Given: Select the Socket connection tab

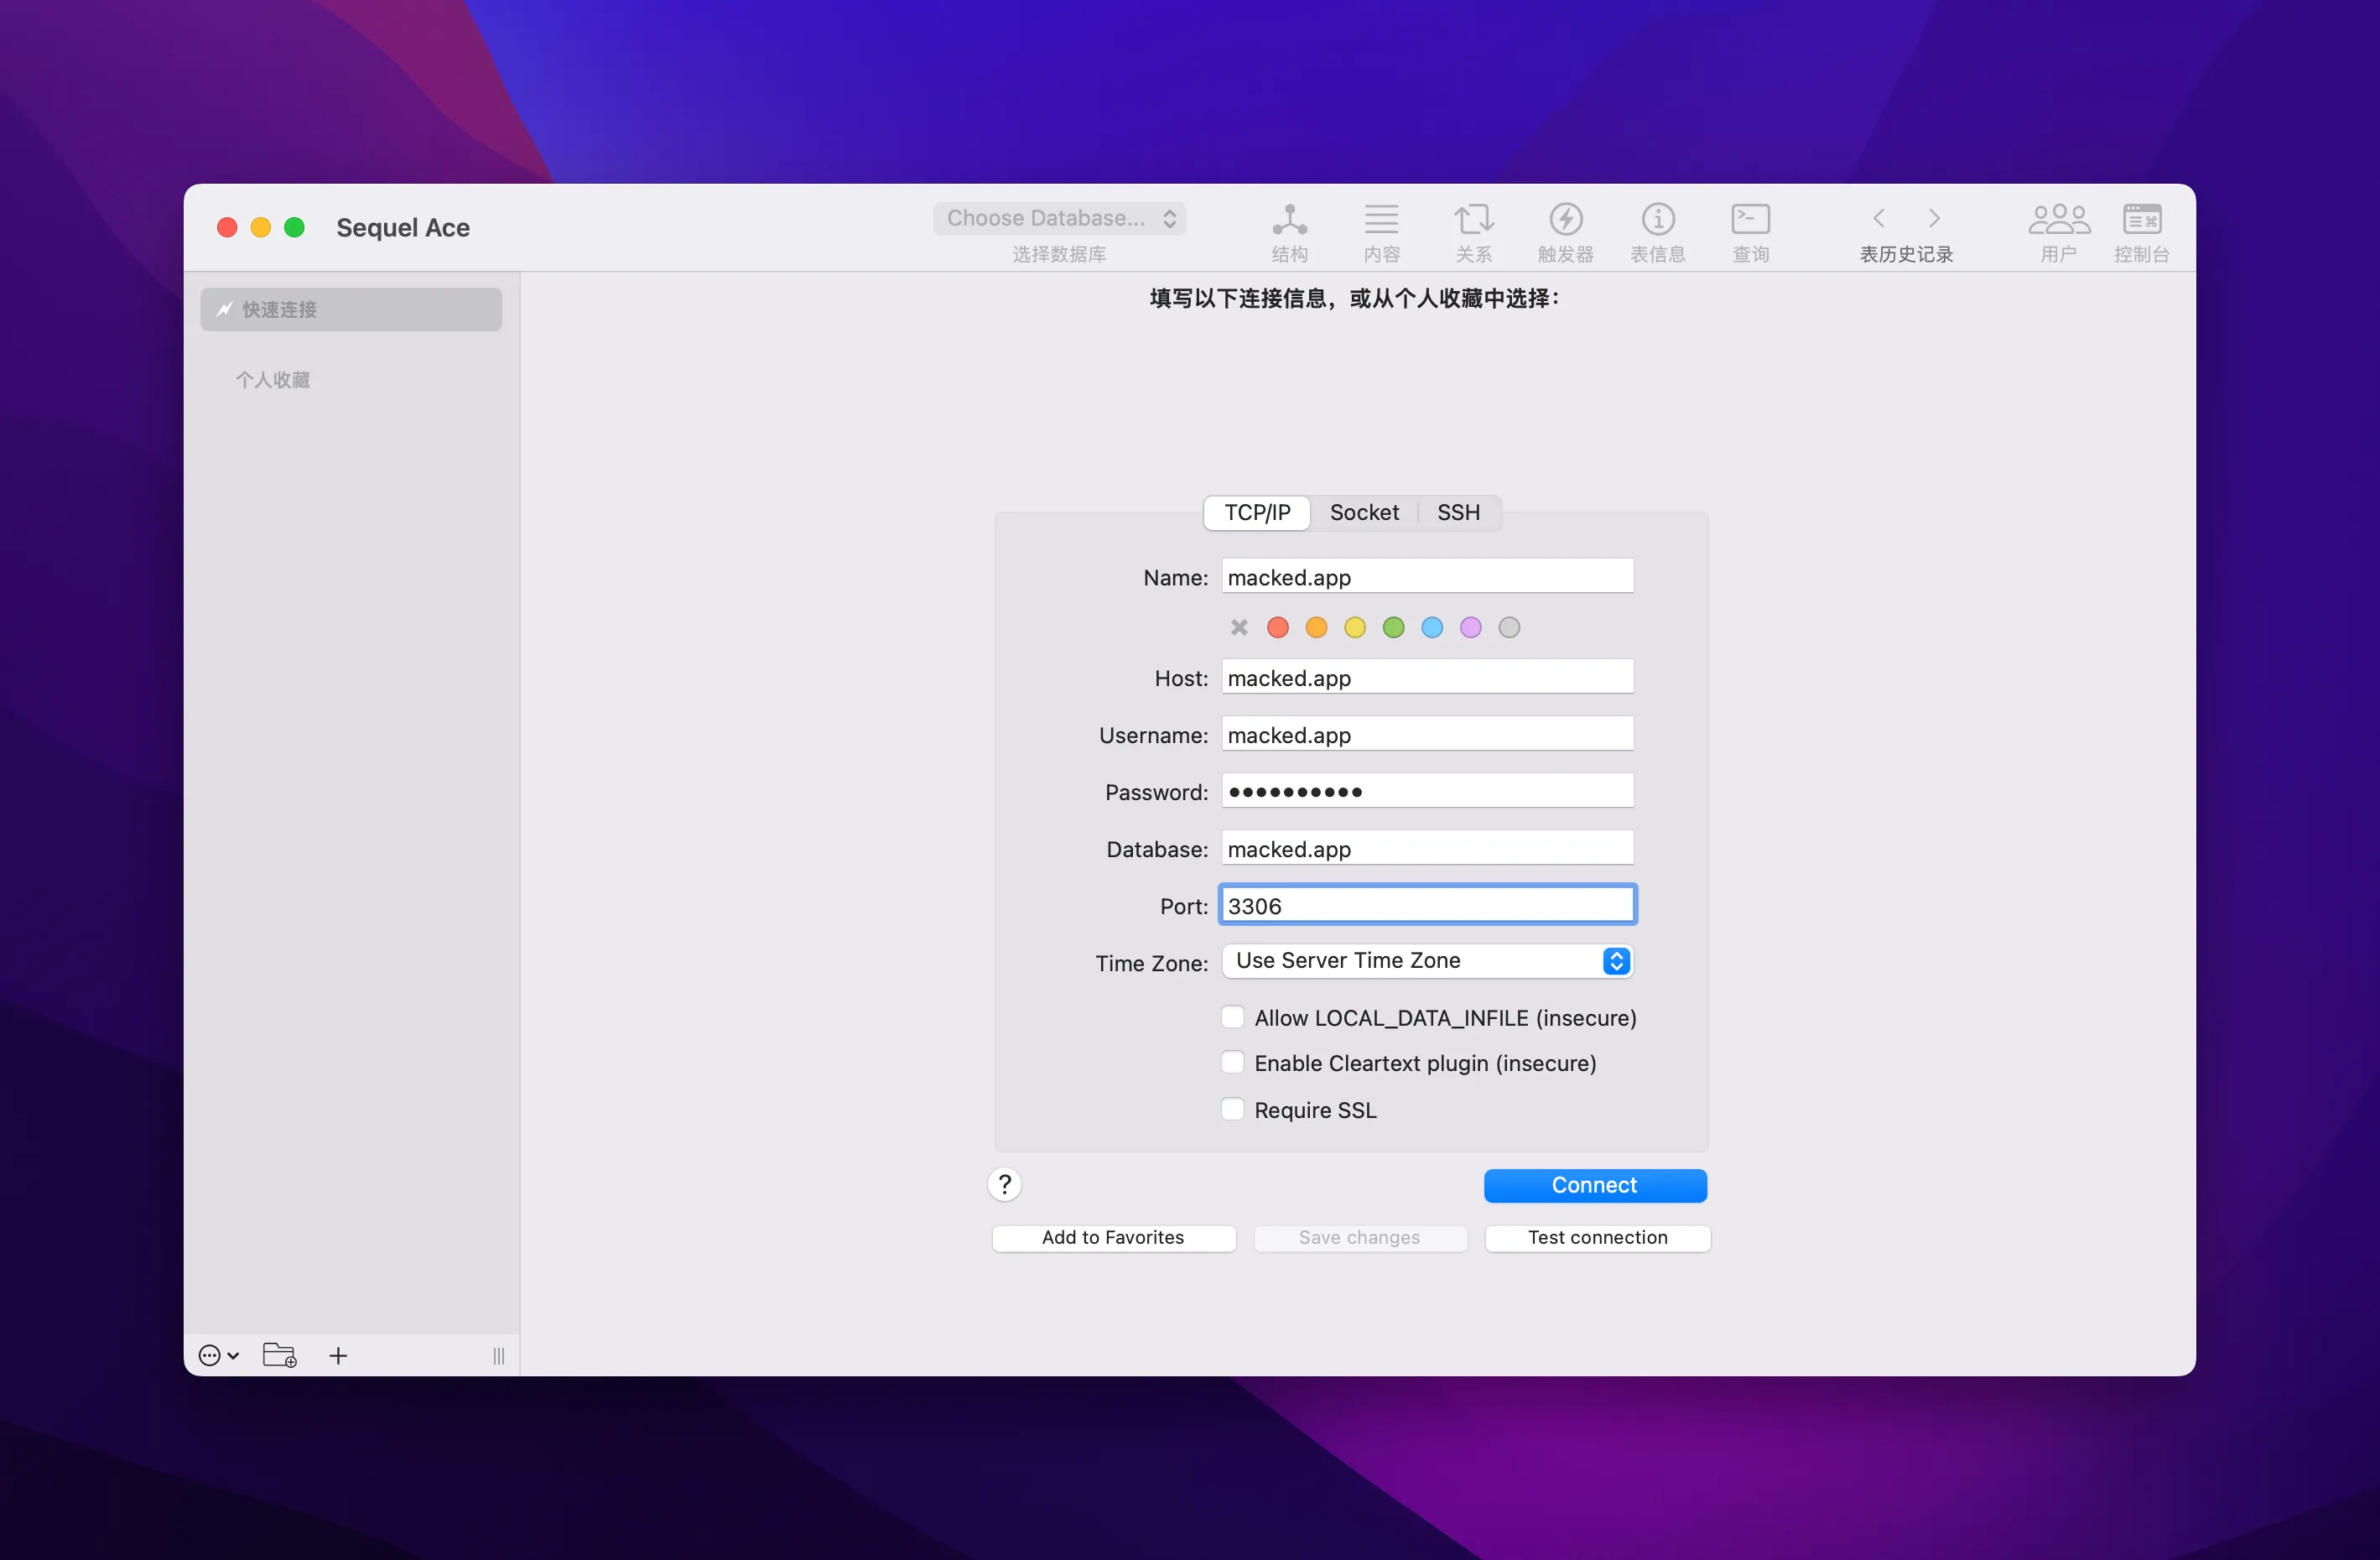Looking at the screenshot, I should click(x=1364, y=512).
